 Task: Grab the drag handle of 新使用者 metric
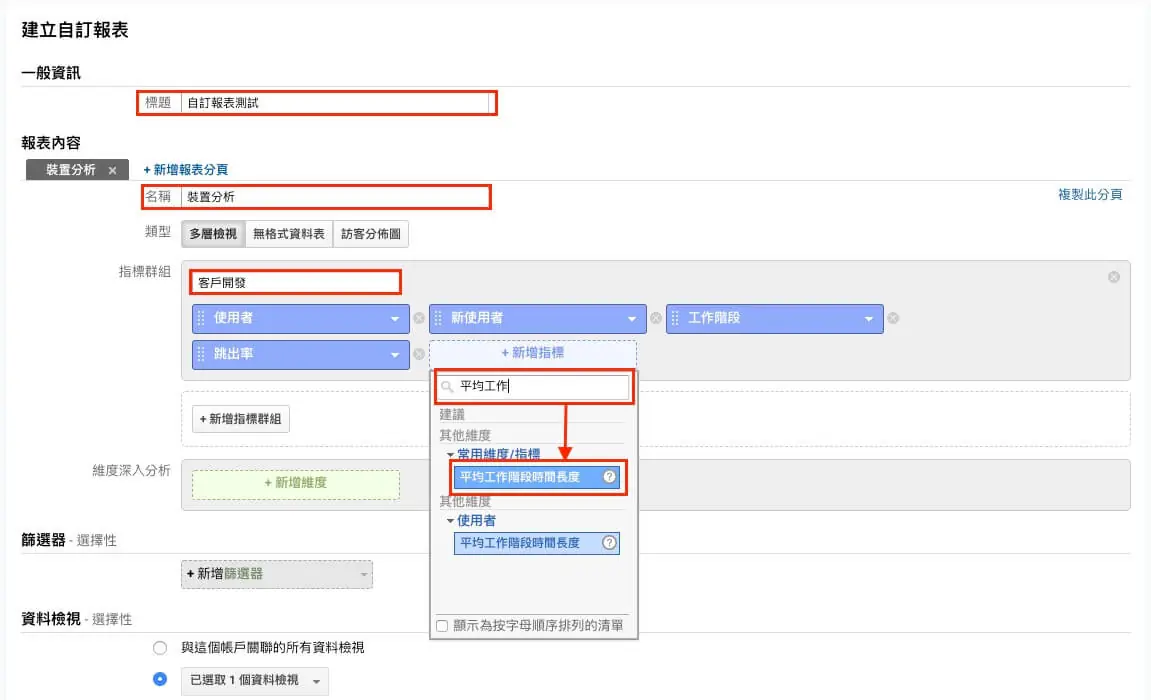click(438, 318)
